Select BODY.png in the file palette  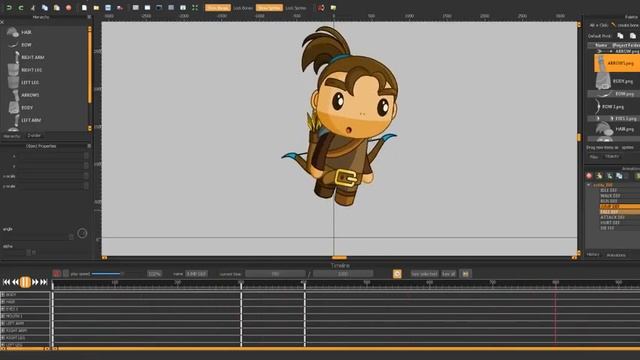pyautogui.click(x=617, y=82)
